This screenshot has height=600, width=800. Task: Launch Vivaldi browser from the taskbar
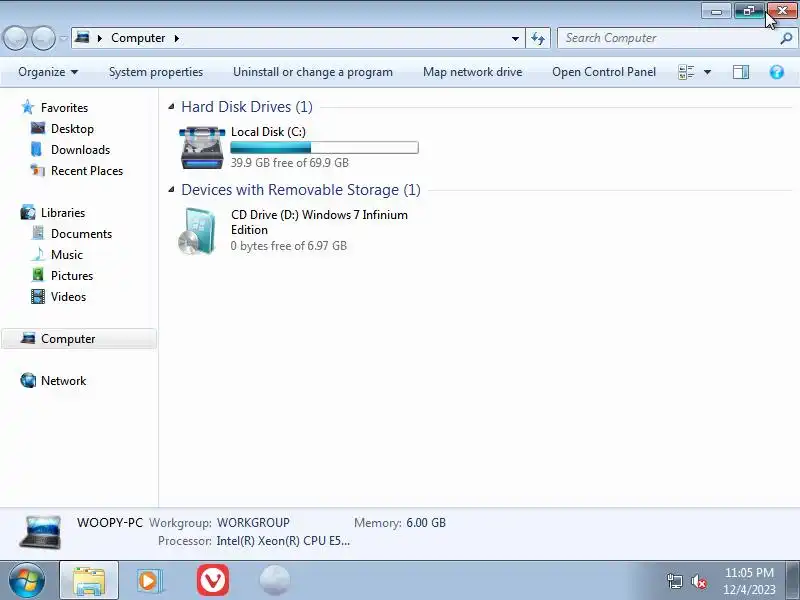[x=213, y=580]
